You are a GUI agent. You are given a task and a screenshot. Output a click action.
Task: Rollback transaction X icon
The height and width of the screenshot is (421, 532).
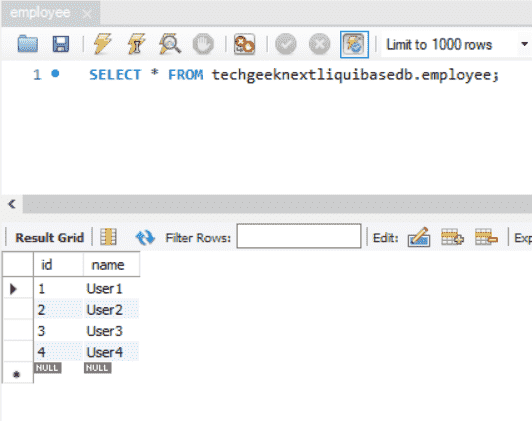point(319,44)
